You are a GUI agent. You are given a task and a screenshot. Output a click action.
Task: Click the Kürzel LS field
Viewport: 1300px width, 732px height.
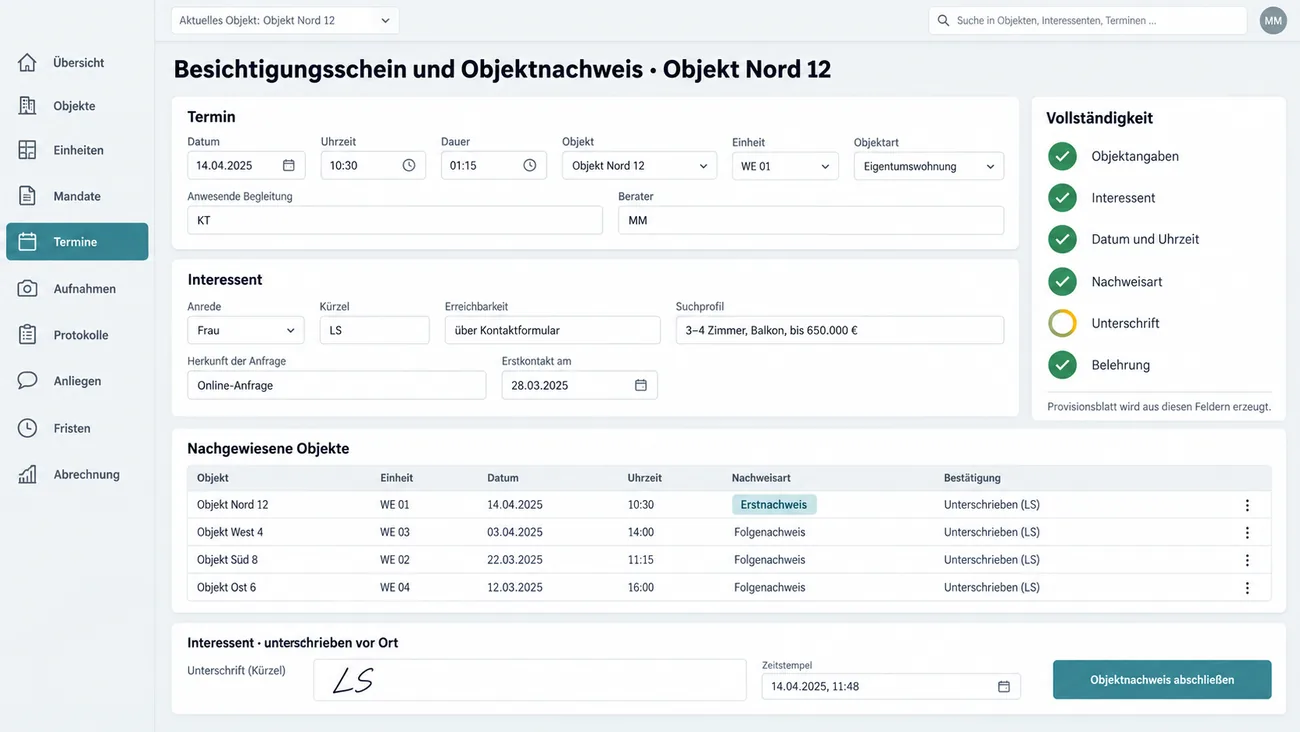[x=374, y=330]
